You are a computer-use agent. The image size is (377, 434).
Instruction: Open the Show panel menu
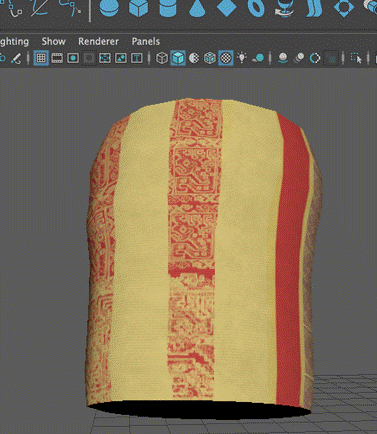(x=53, y=41)
